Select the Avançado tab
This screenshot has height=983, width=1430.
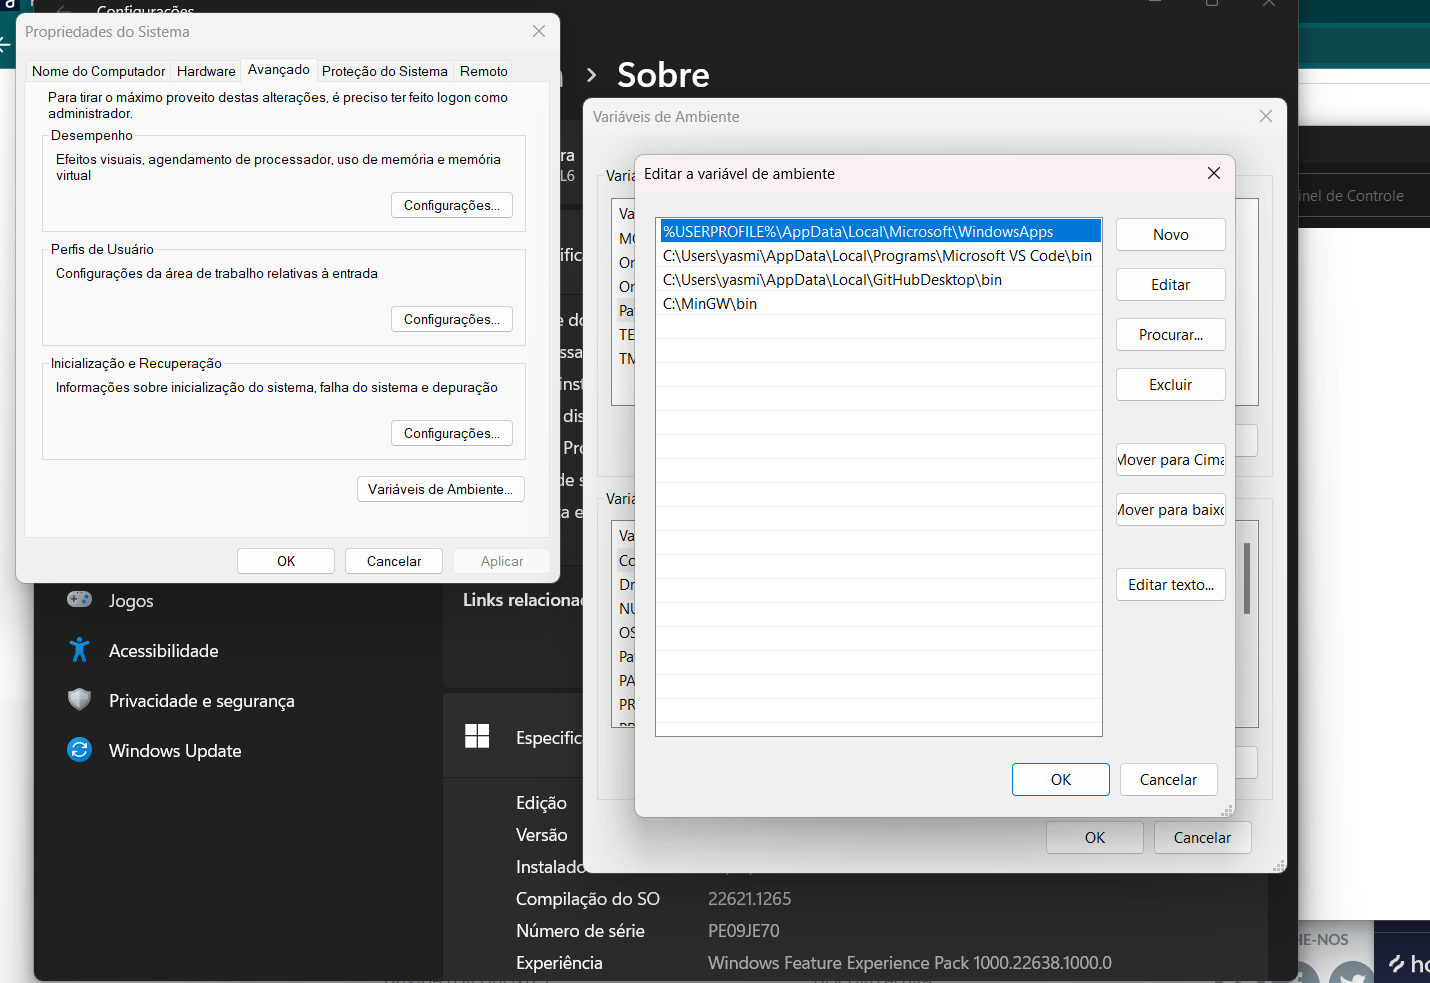click(279, 69)
